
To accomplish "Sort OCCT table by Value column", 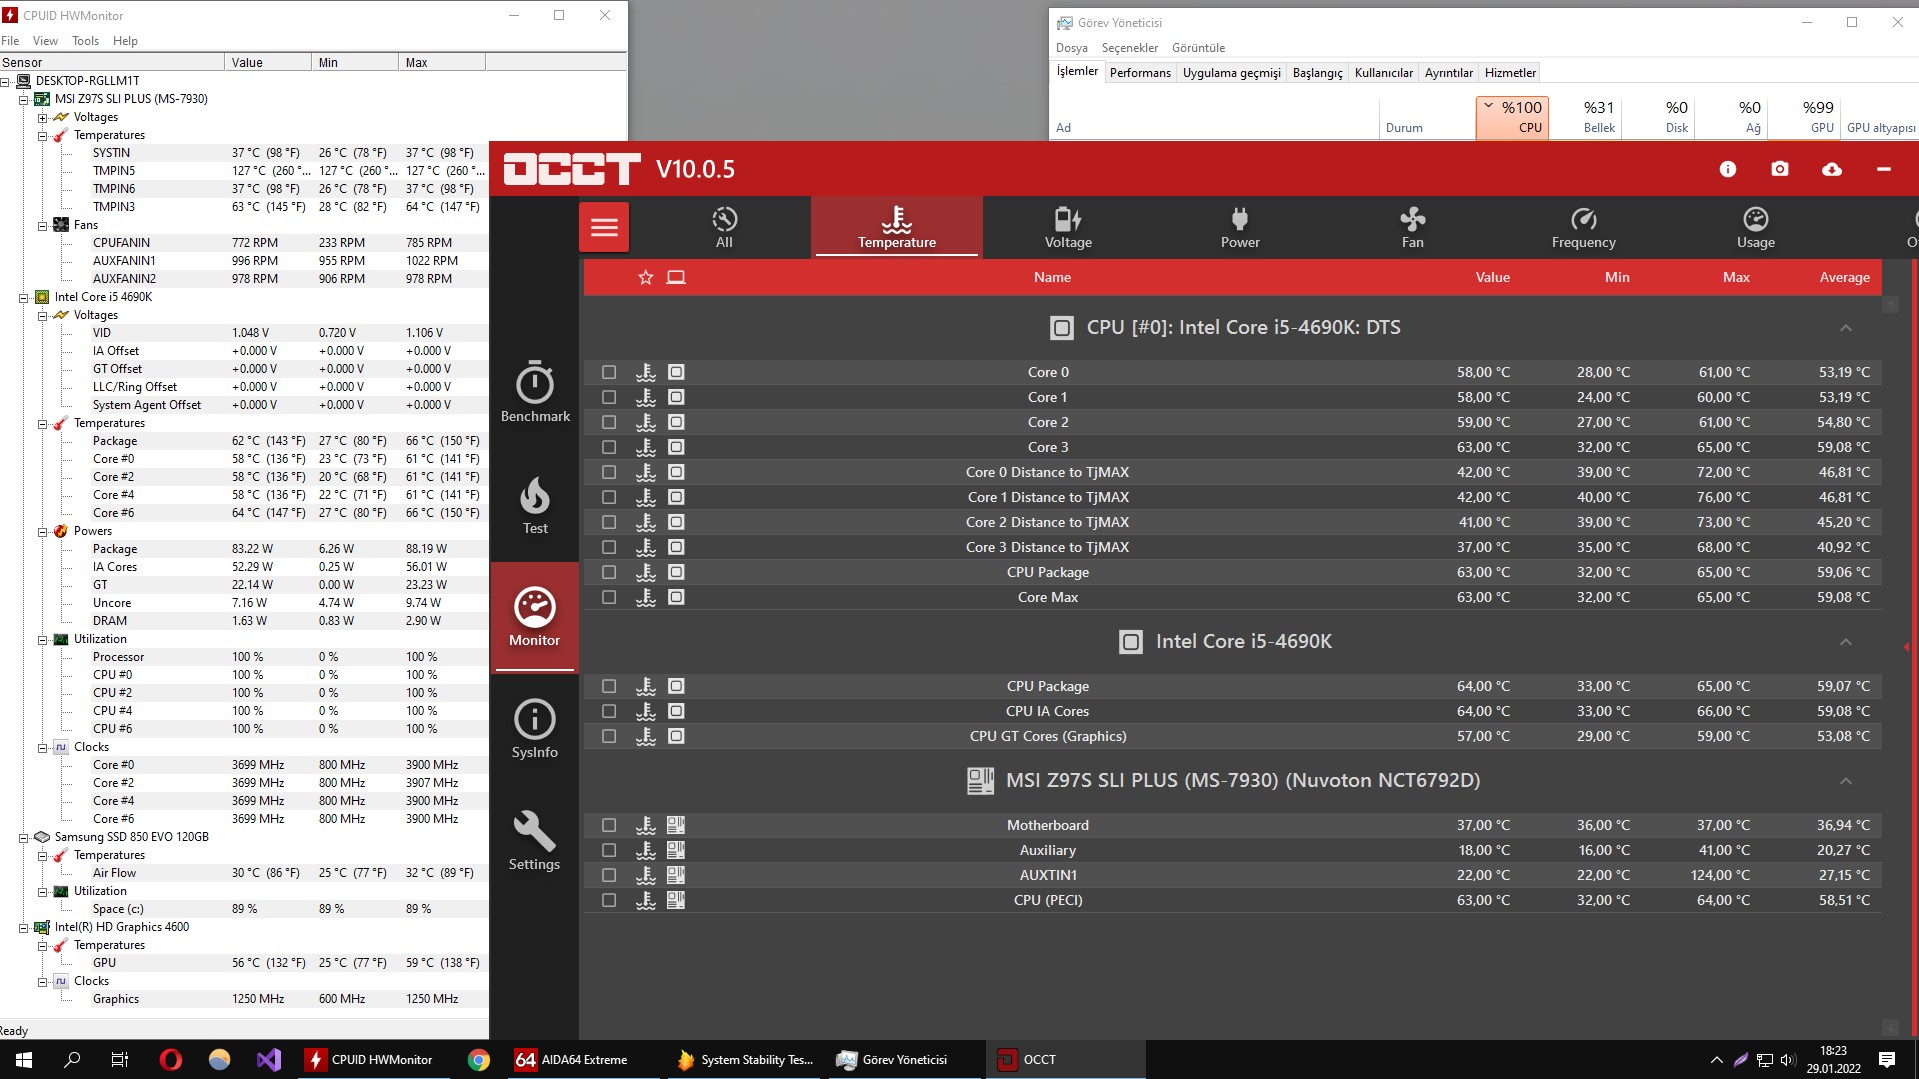I will tap(1492, 277).
